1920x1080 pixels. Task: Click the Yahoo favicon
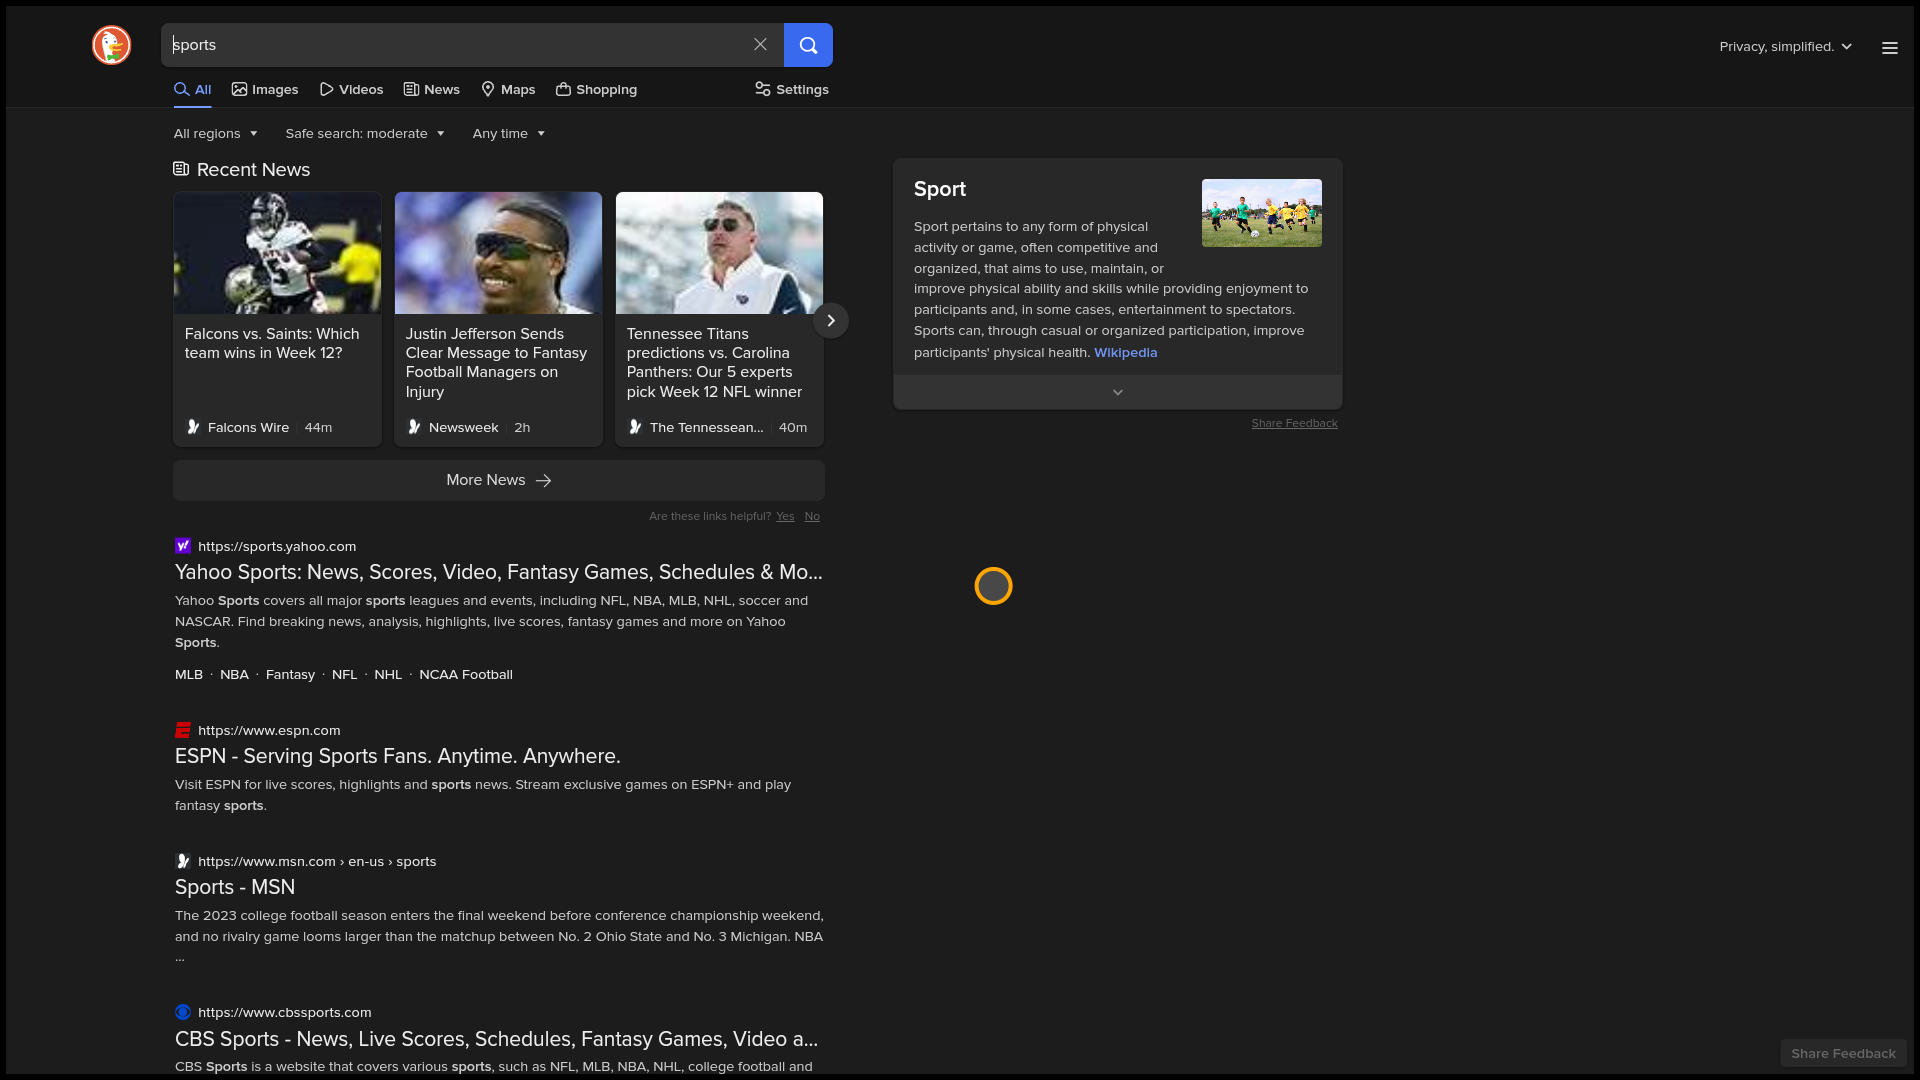(x=183, y=546)
